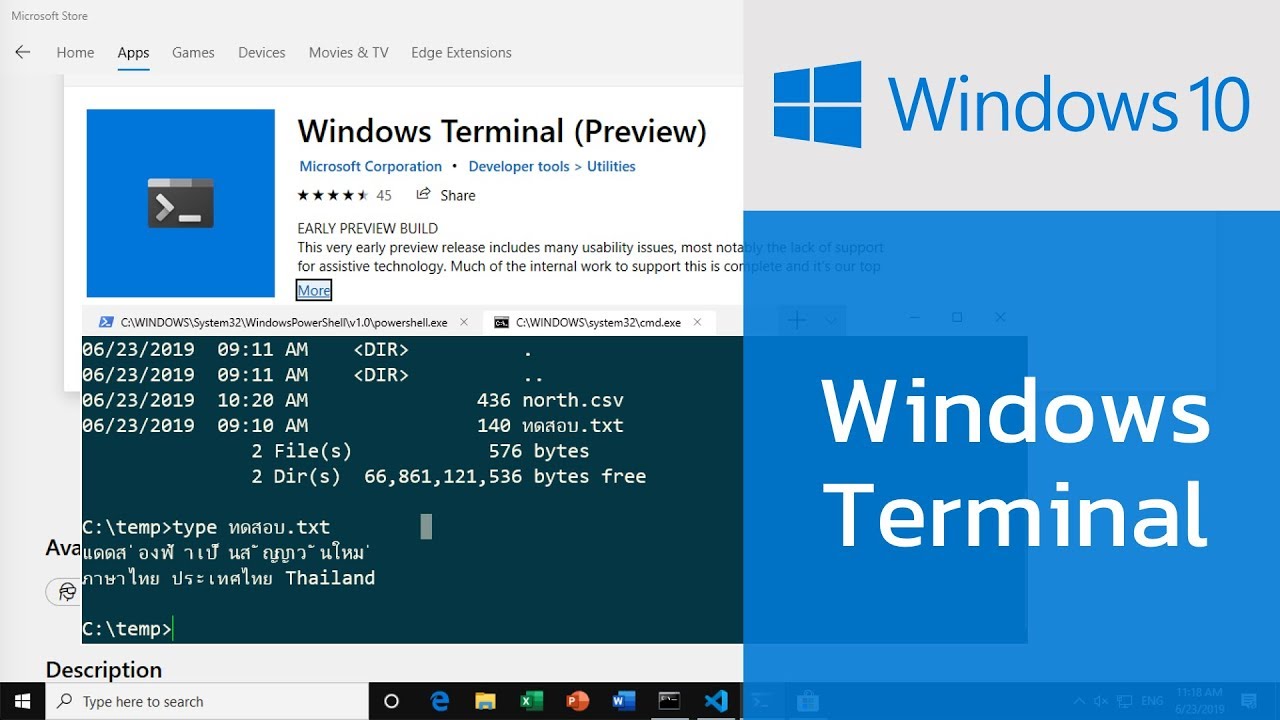Maximize the Windows Terminal window
Screen dimensions: 1280x720
pyautogui.click(x=957, y=317)
